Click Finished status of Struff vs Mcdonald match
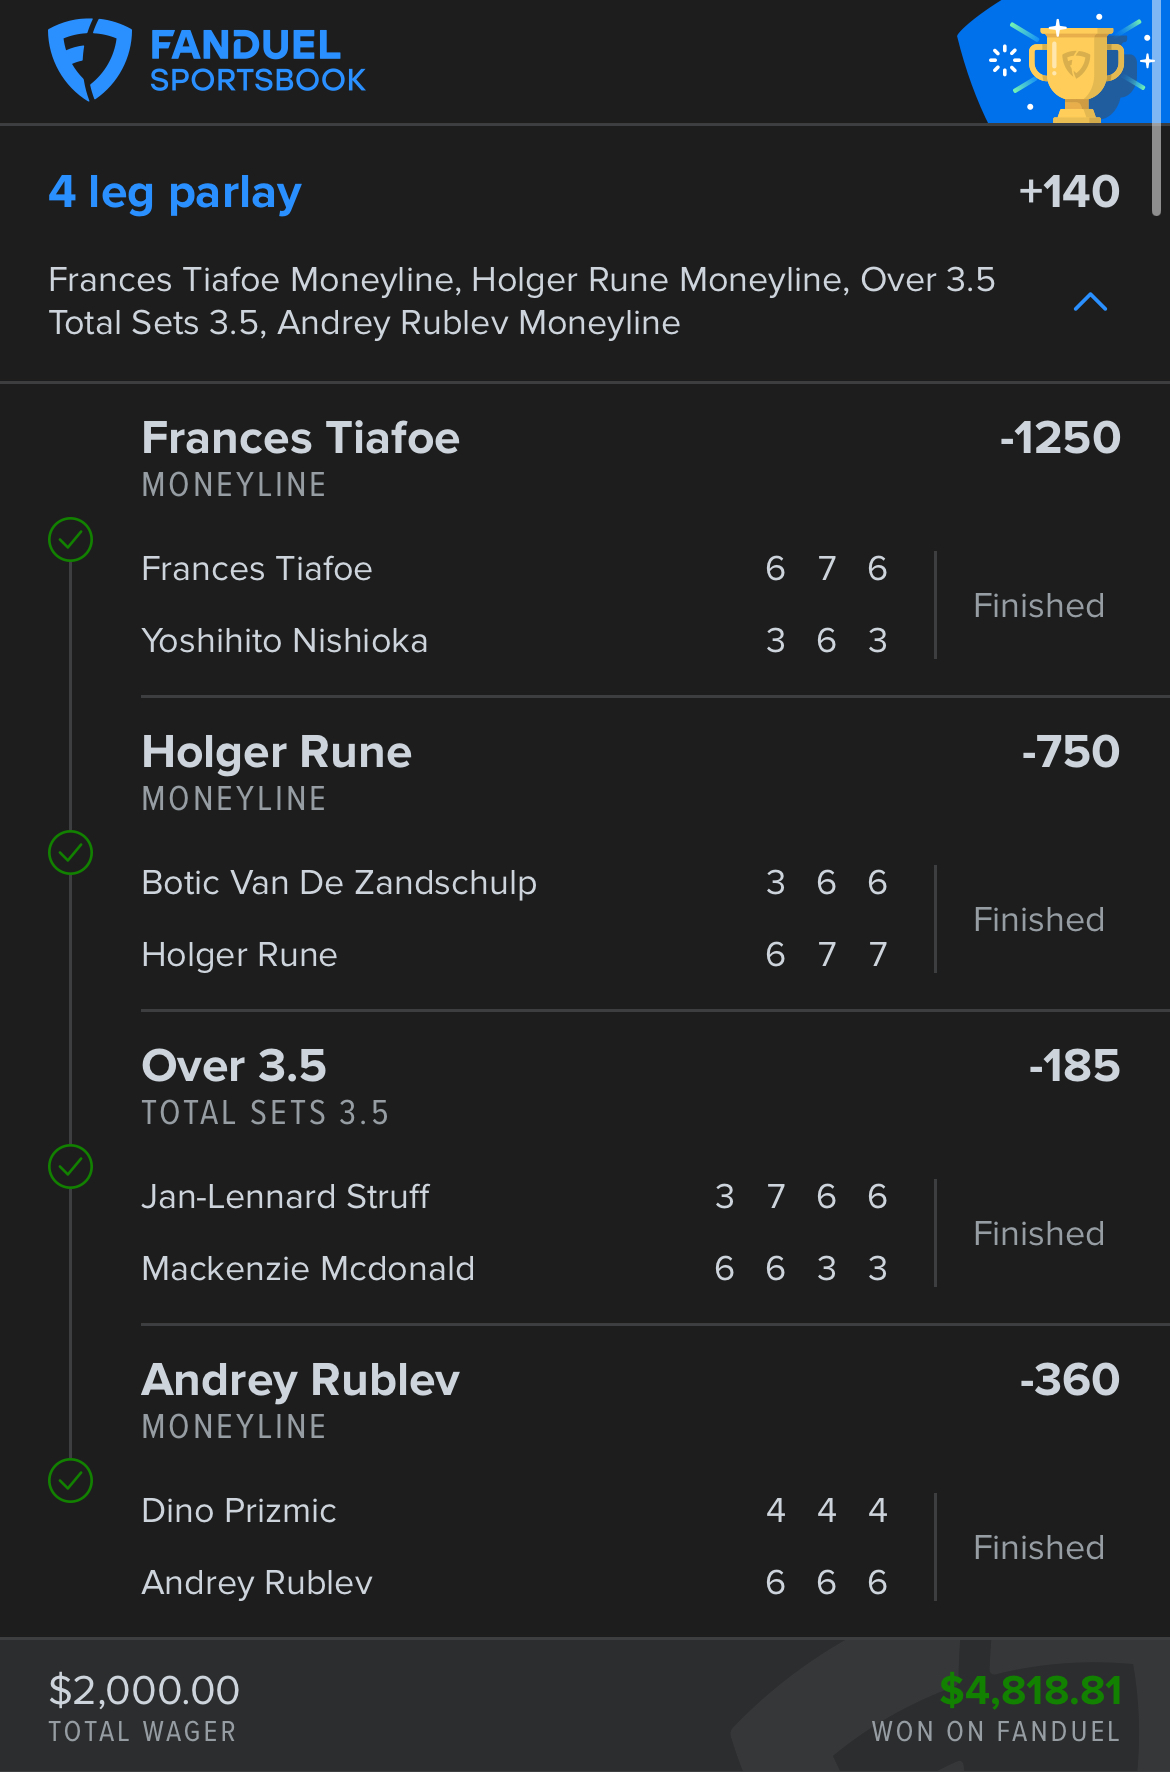Screen dimensions: 1170x1772 click(1039, 1234)
